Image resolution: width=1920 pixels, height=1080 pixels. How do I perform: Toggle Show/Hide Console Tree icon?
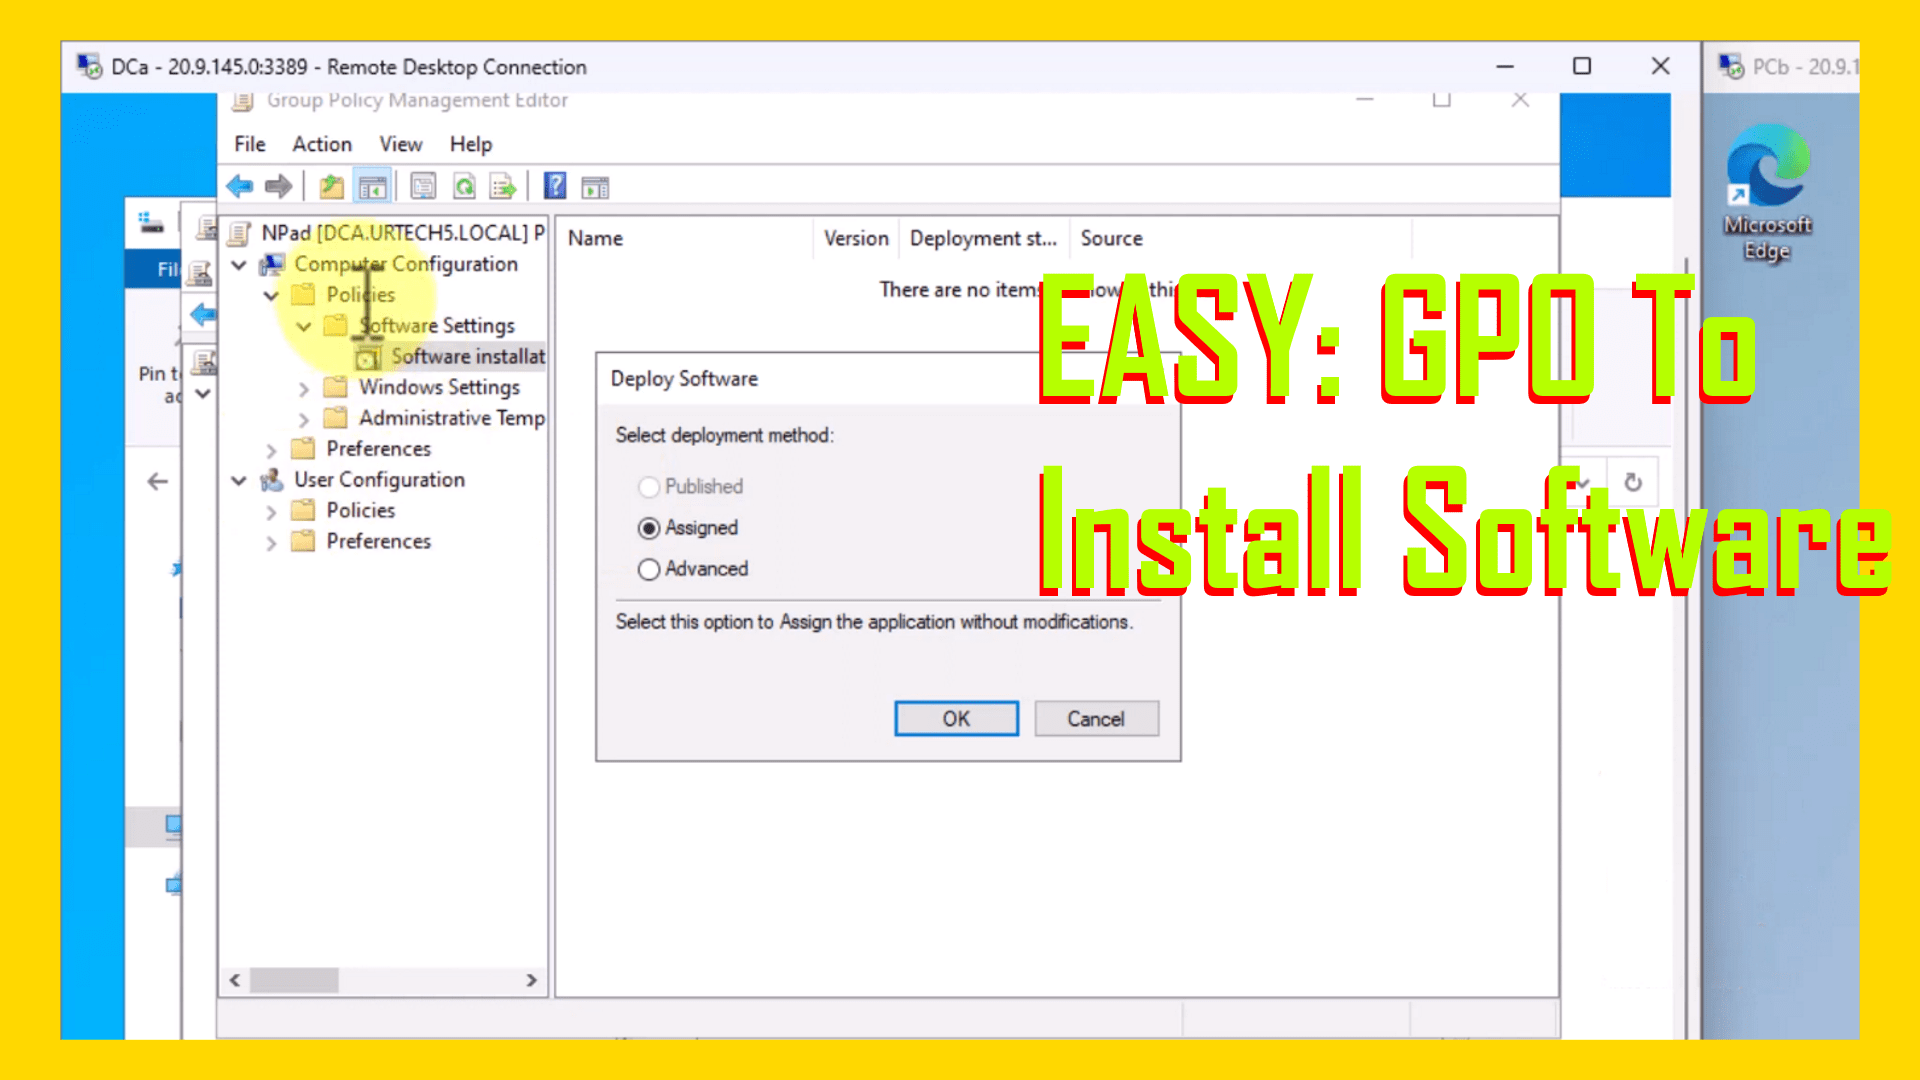(x=372, y=187)
